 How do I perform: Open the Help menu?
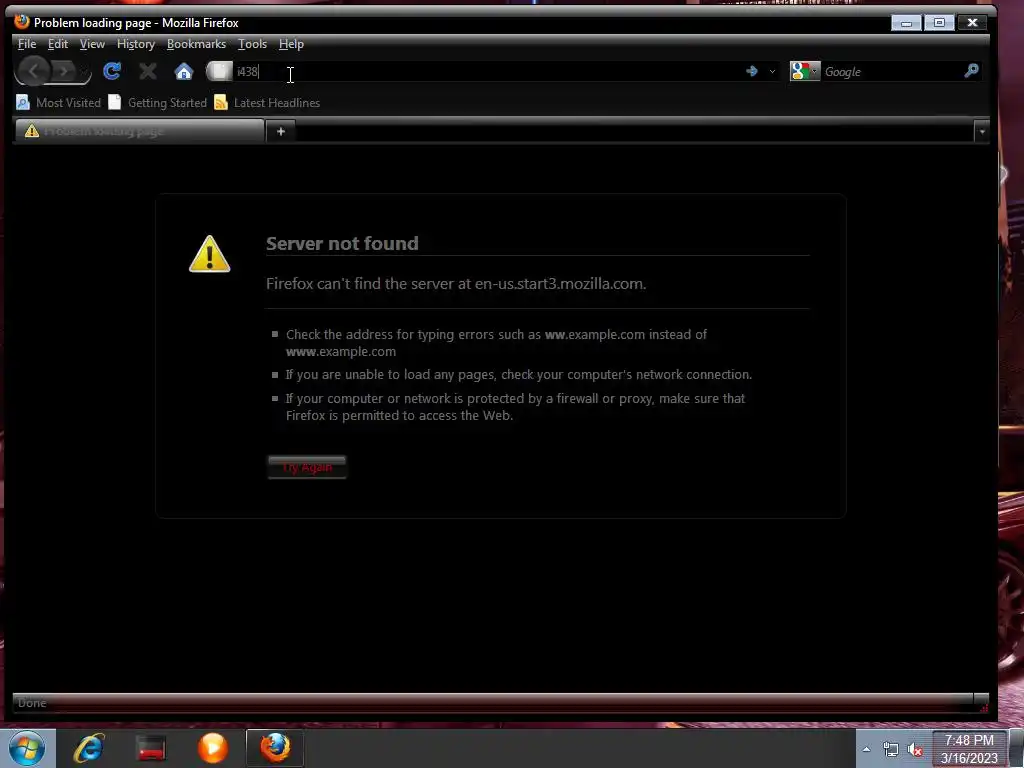click(x=291, y=44)
